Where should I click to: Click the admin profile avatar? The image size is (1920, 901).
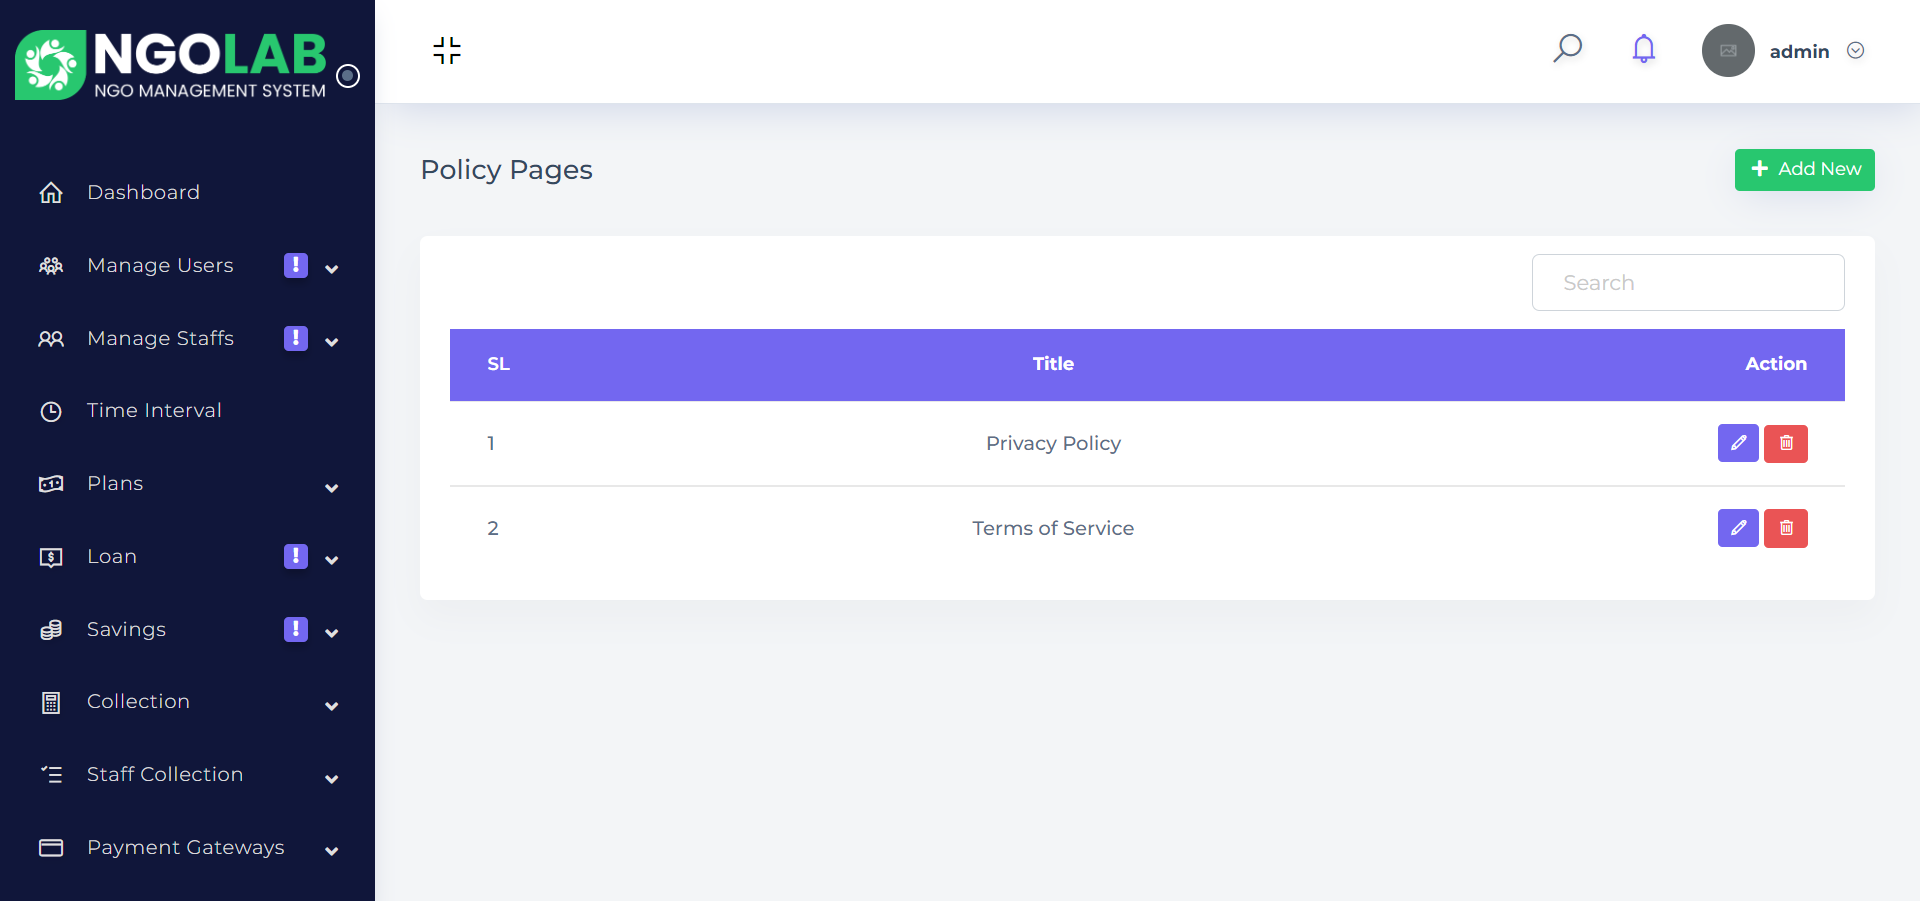(x=1728, y=51)
